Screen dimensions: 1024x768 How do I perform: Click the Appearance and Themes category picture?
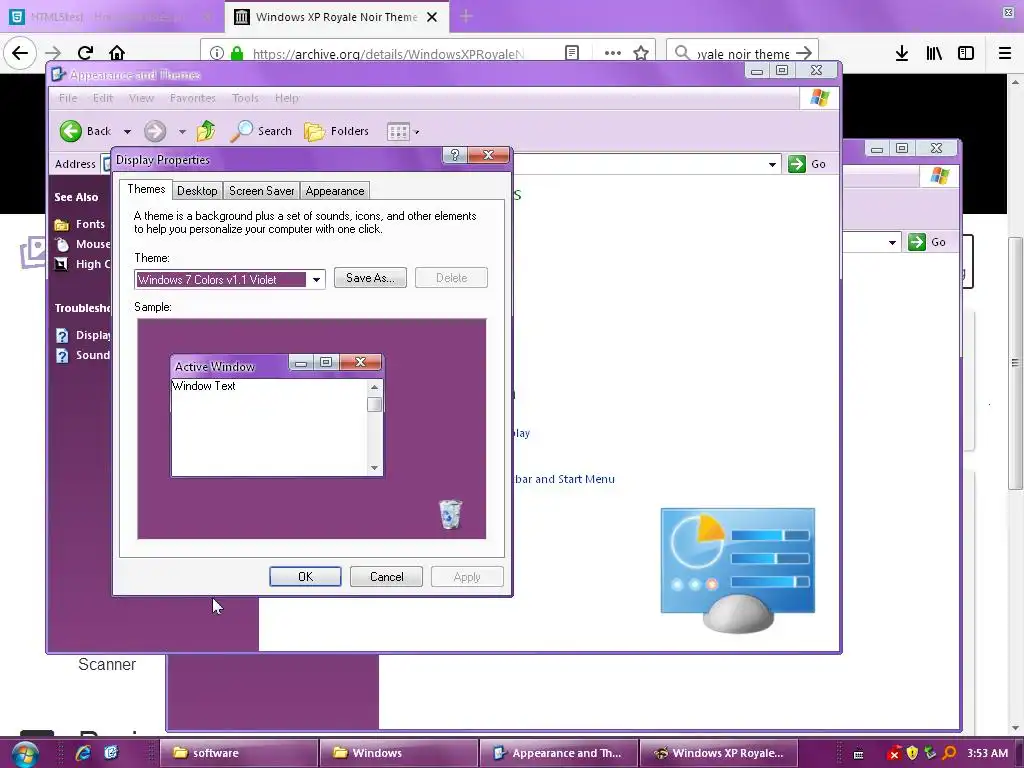(738, 570)
